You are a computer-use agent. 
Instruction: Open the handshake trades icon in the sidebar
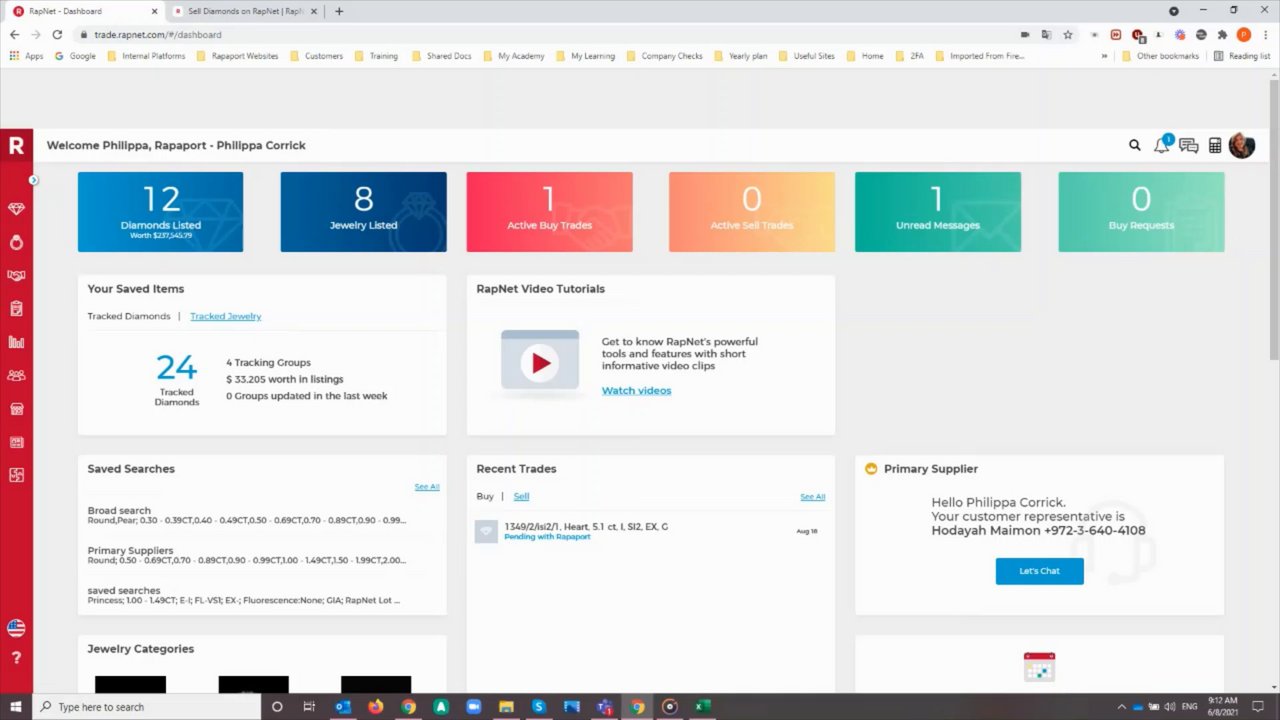(16, 275)
